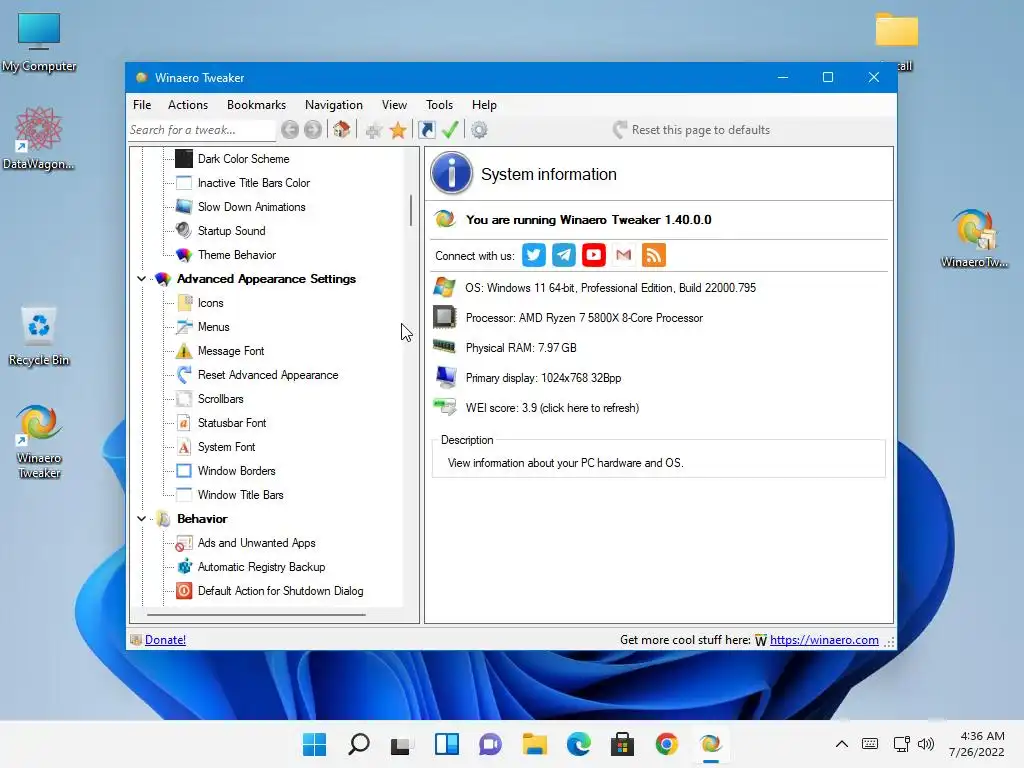Open Microsoft Store from taskbar
Image resolution: width=1024 pixels, height=768 pixels.
622,744
